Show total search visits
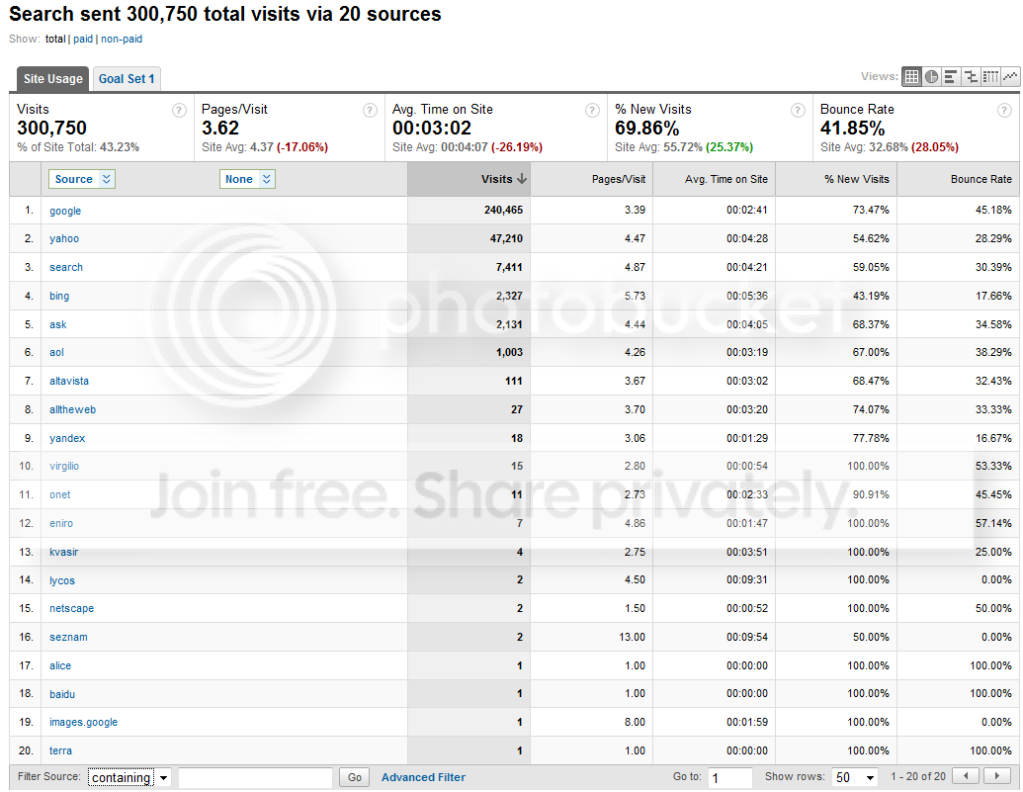Viewport: 1023px width, 792px height. click(x=55, y=39)
